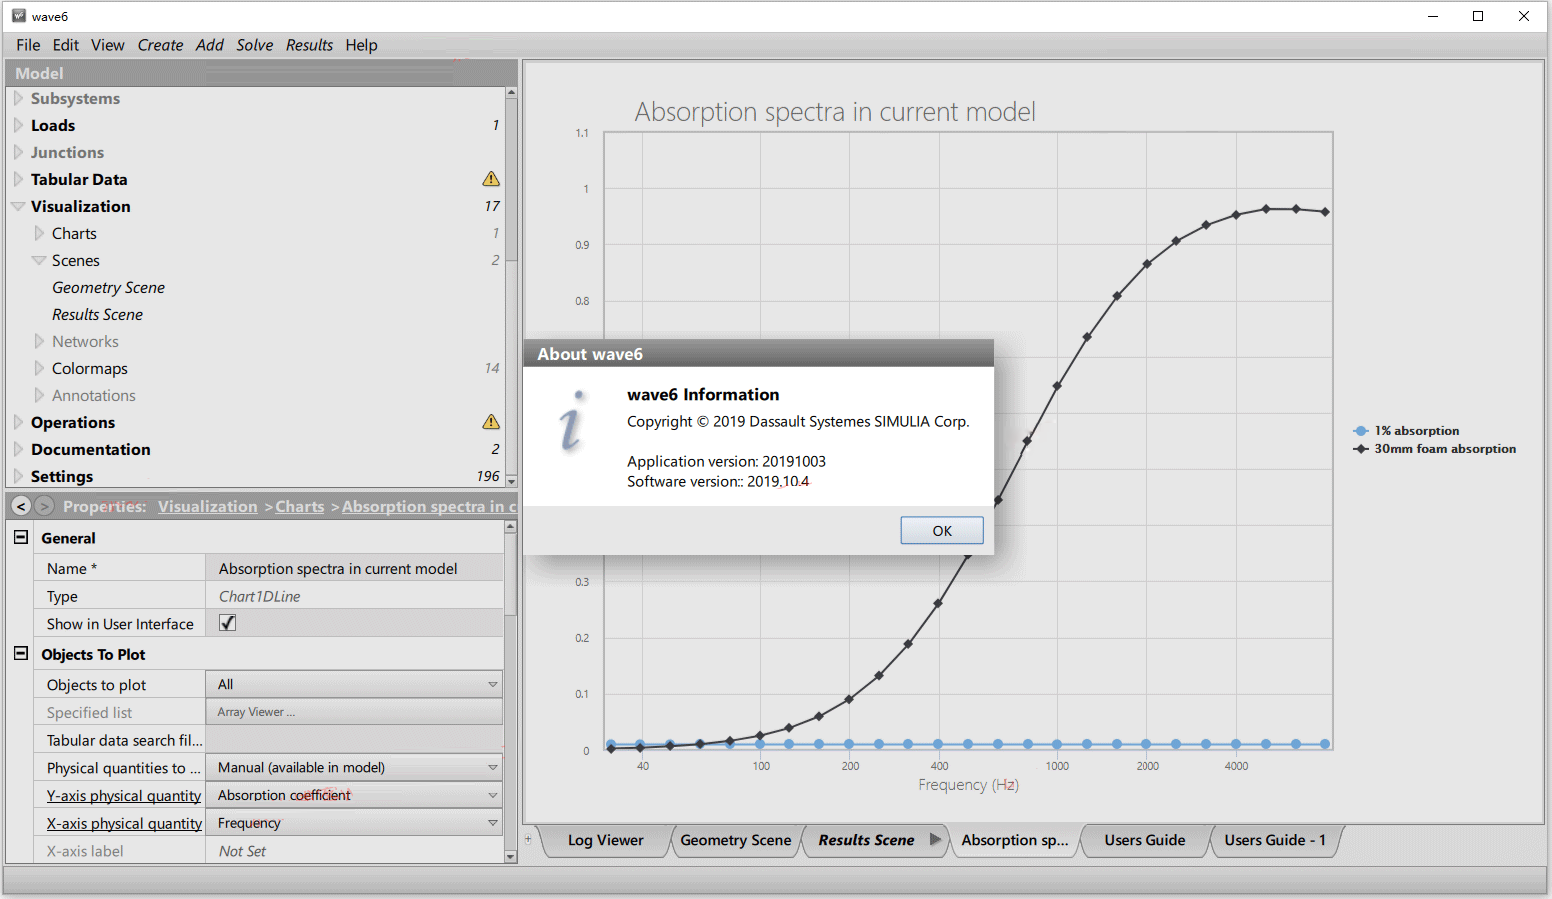Open the Solve menu

pyautogui.click(x=254, y=45)
